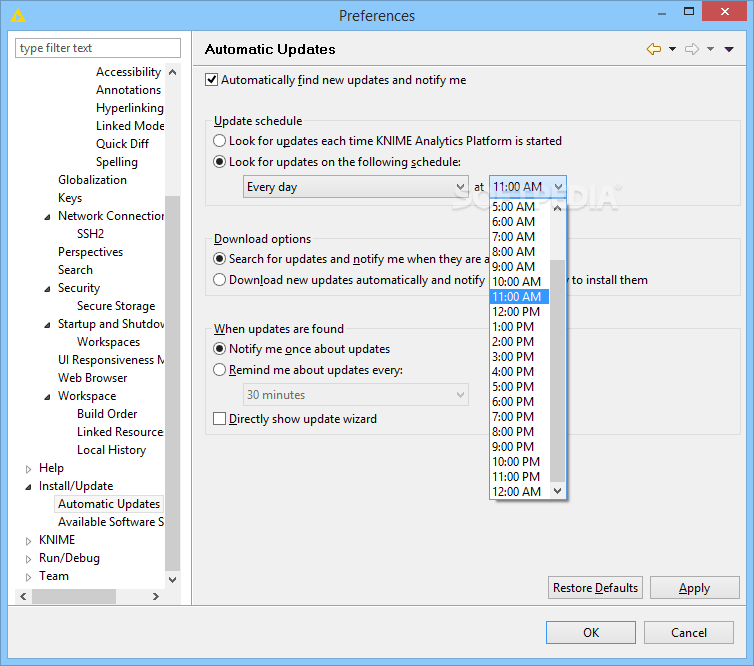The image size is (754, 666).
Task: Click tree horizontal scroll left arrow
Action: [23, 596]
